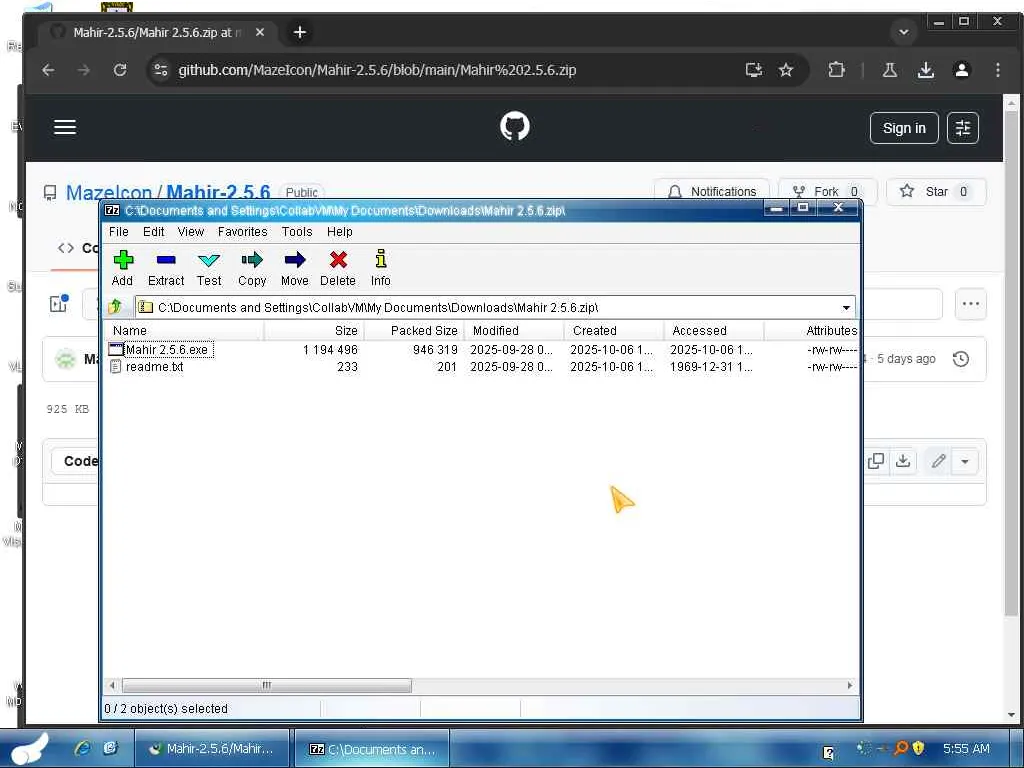
Task: Sort the list by Size column
Action: click(x=314, y=330)
